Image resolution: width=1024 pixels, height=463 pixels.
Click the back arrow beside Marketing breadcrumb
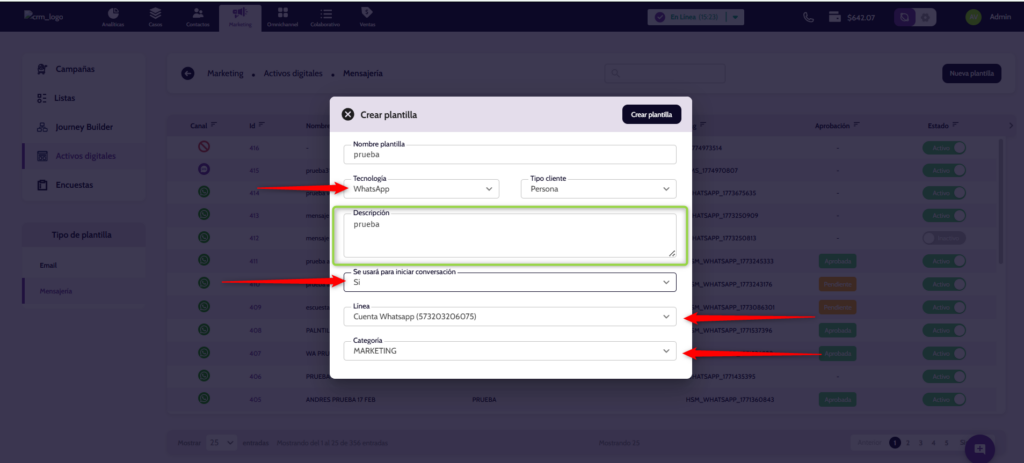[x=187, y=73]
